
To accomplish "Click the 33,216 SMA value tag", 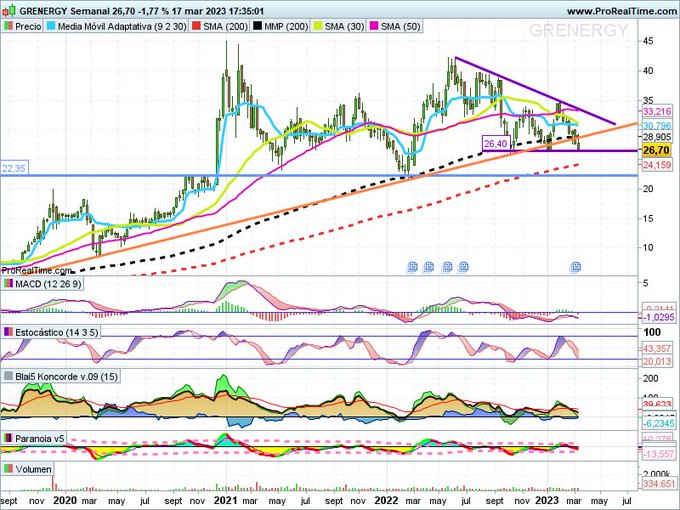I will click(x=657, y=112).
